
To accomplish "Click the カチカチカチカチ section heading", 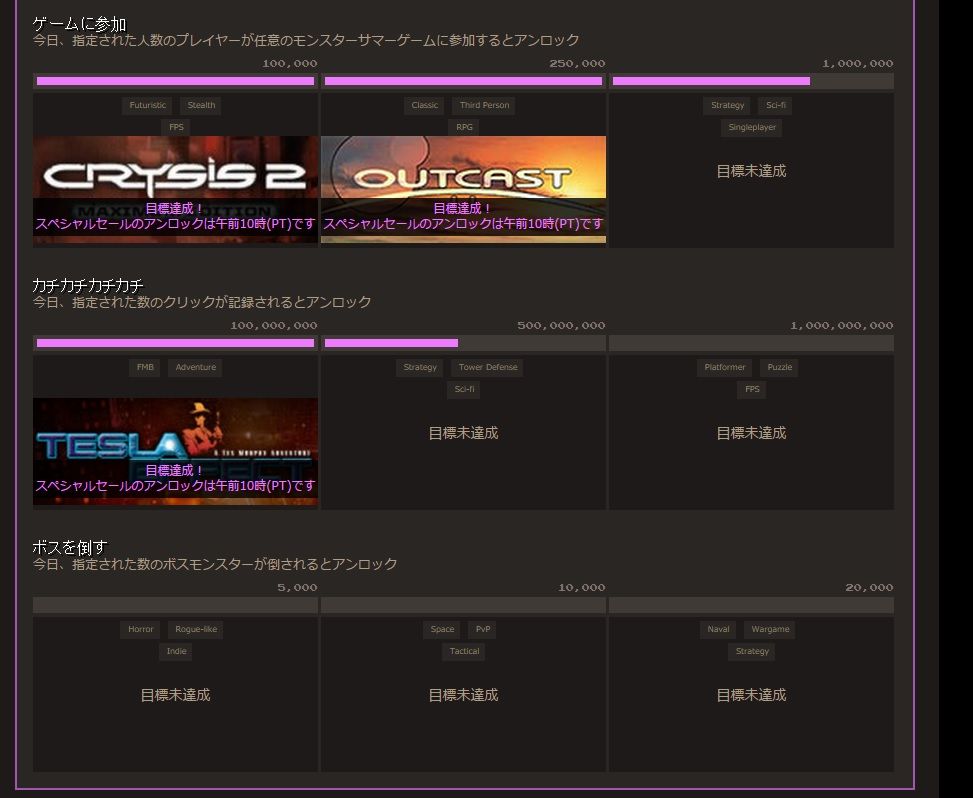I will pyautogui.click(x=87, y=285).
